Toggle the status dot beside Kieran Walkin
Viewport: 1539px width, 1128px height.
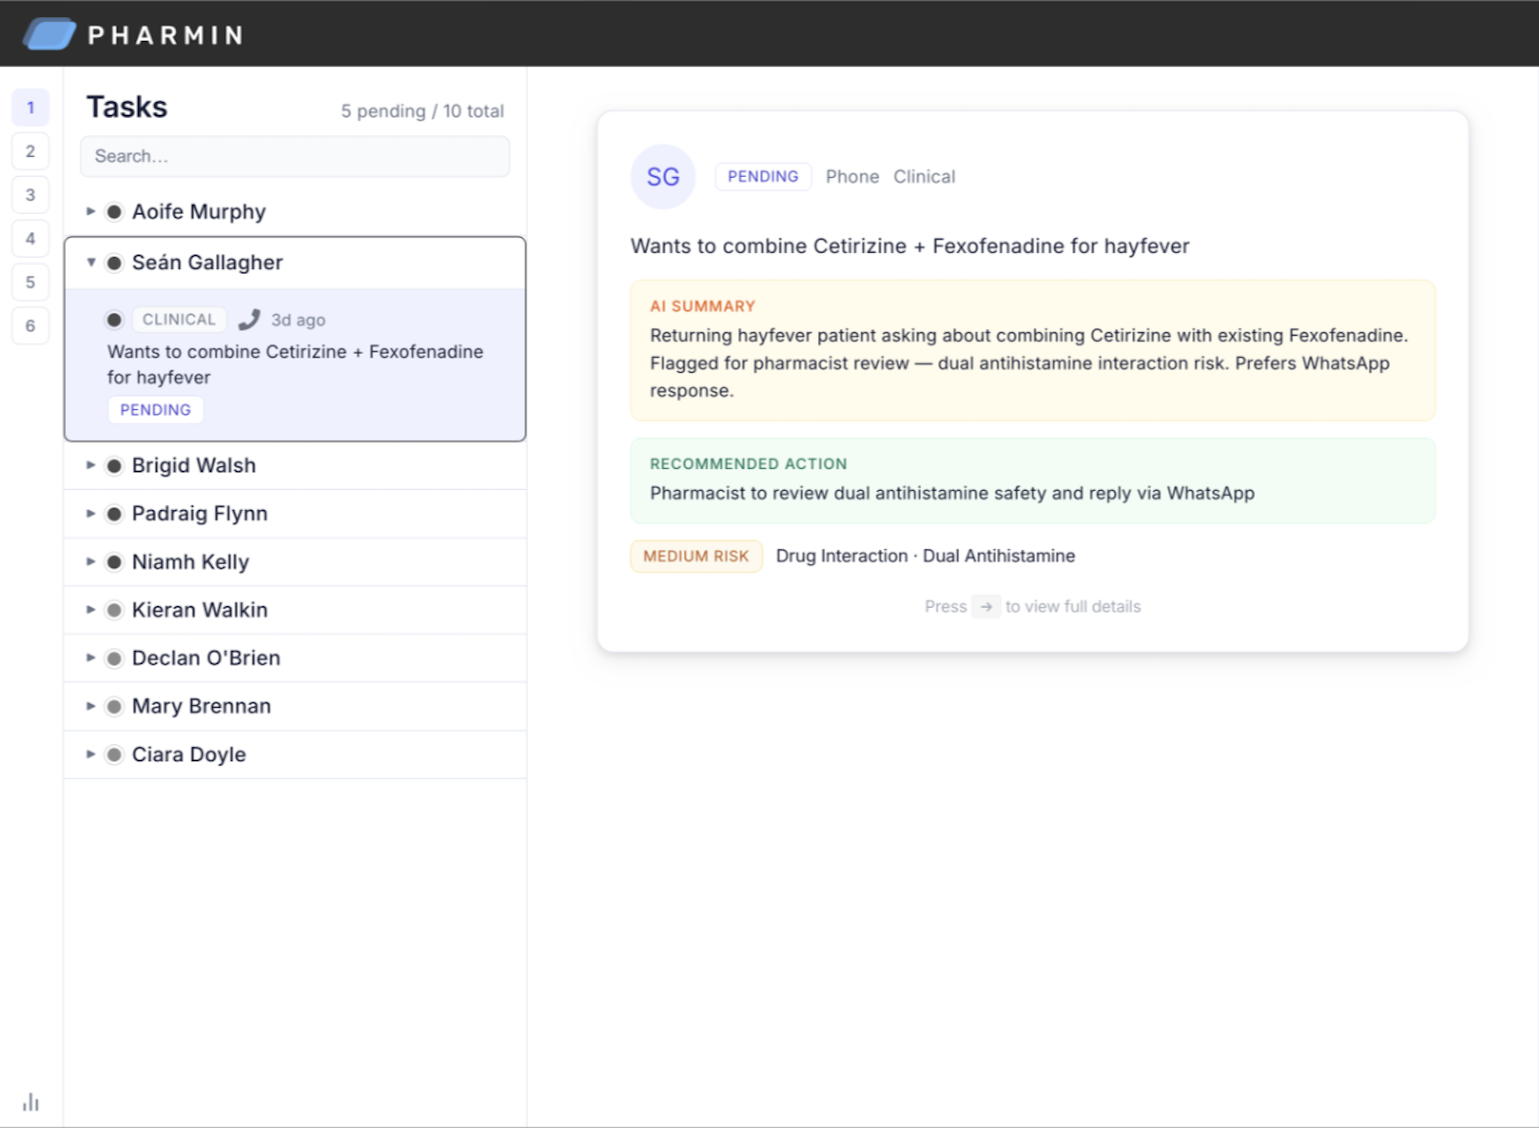point(114,610)
